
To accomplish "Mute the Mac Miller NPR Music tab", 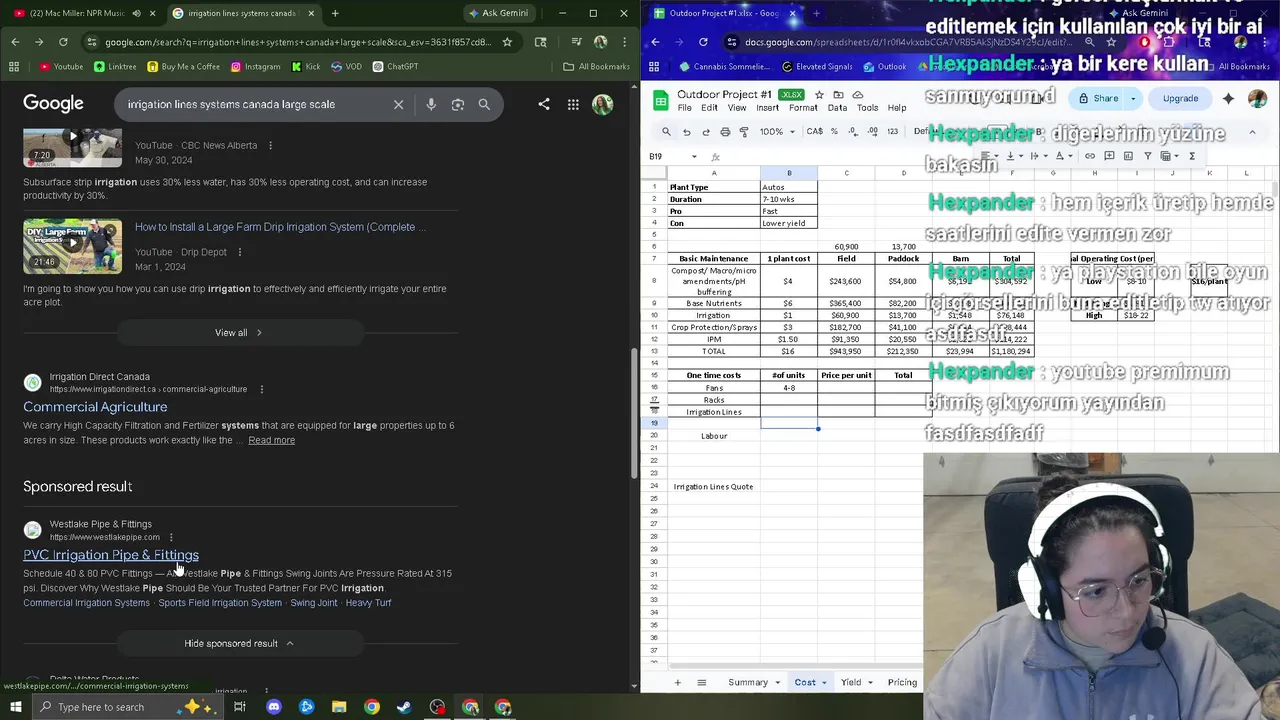I will click(x=136, y=13).
